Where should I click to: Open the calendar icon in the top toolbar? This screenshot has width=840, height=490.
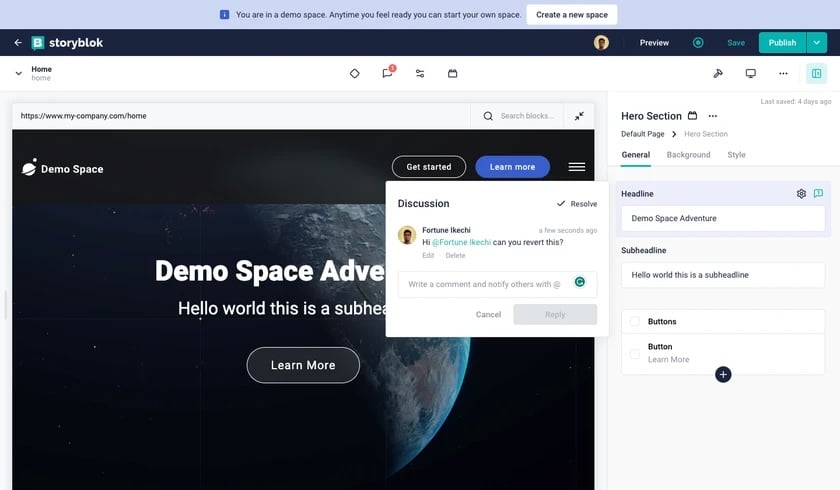coord(452,73)
